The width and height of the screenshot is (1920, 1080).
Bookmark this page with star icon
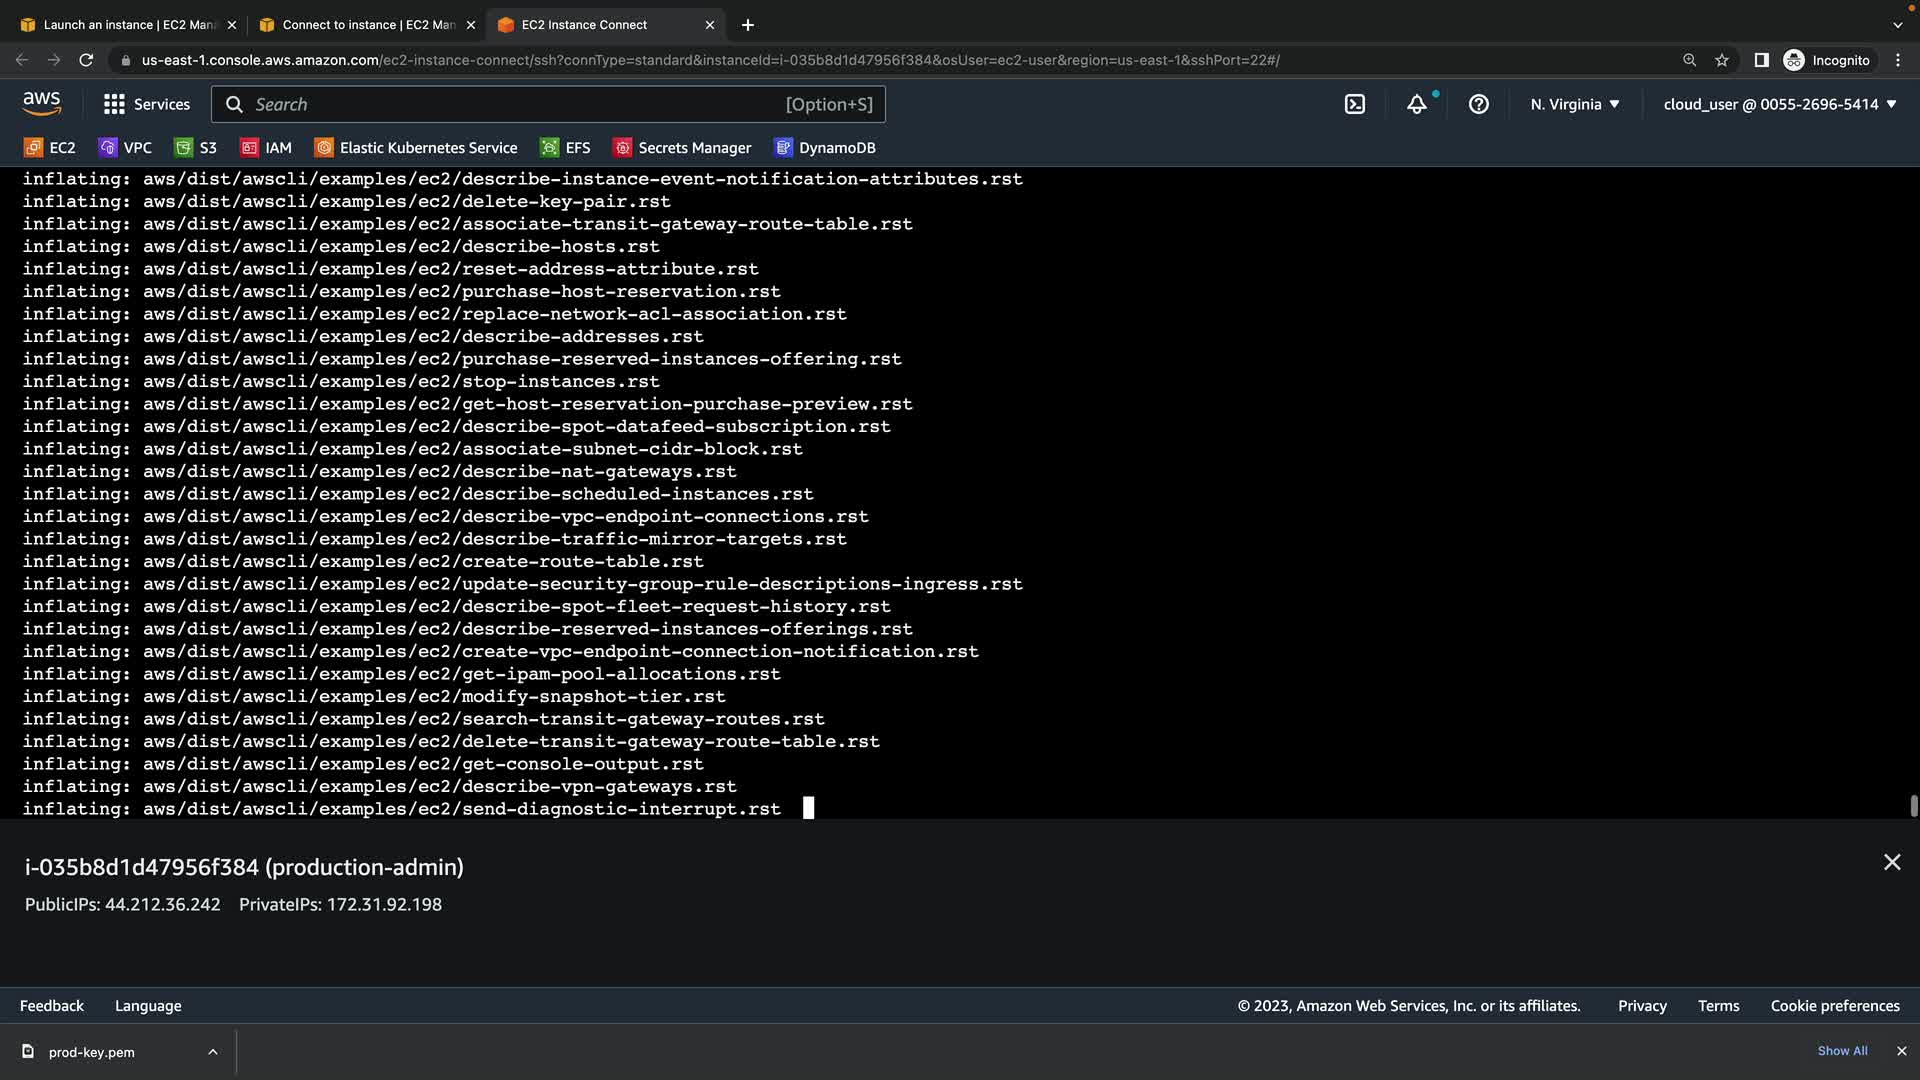[1722, 60]
